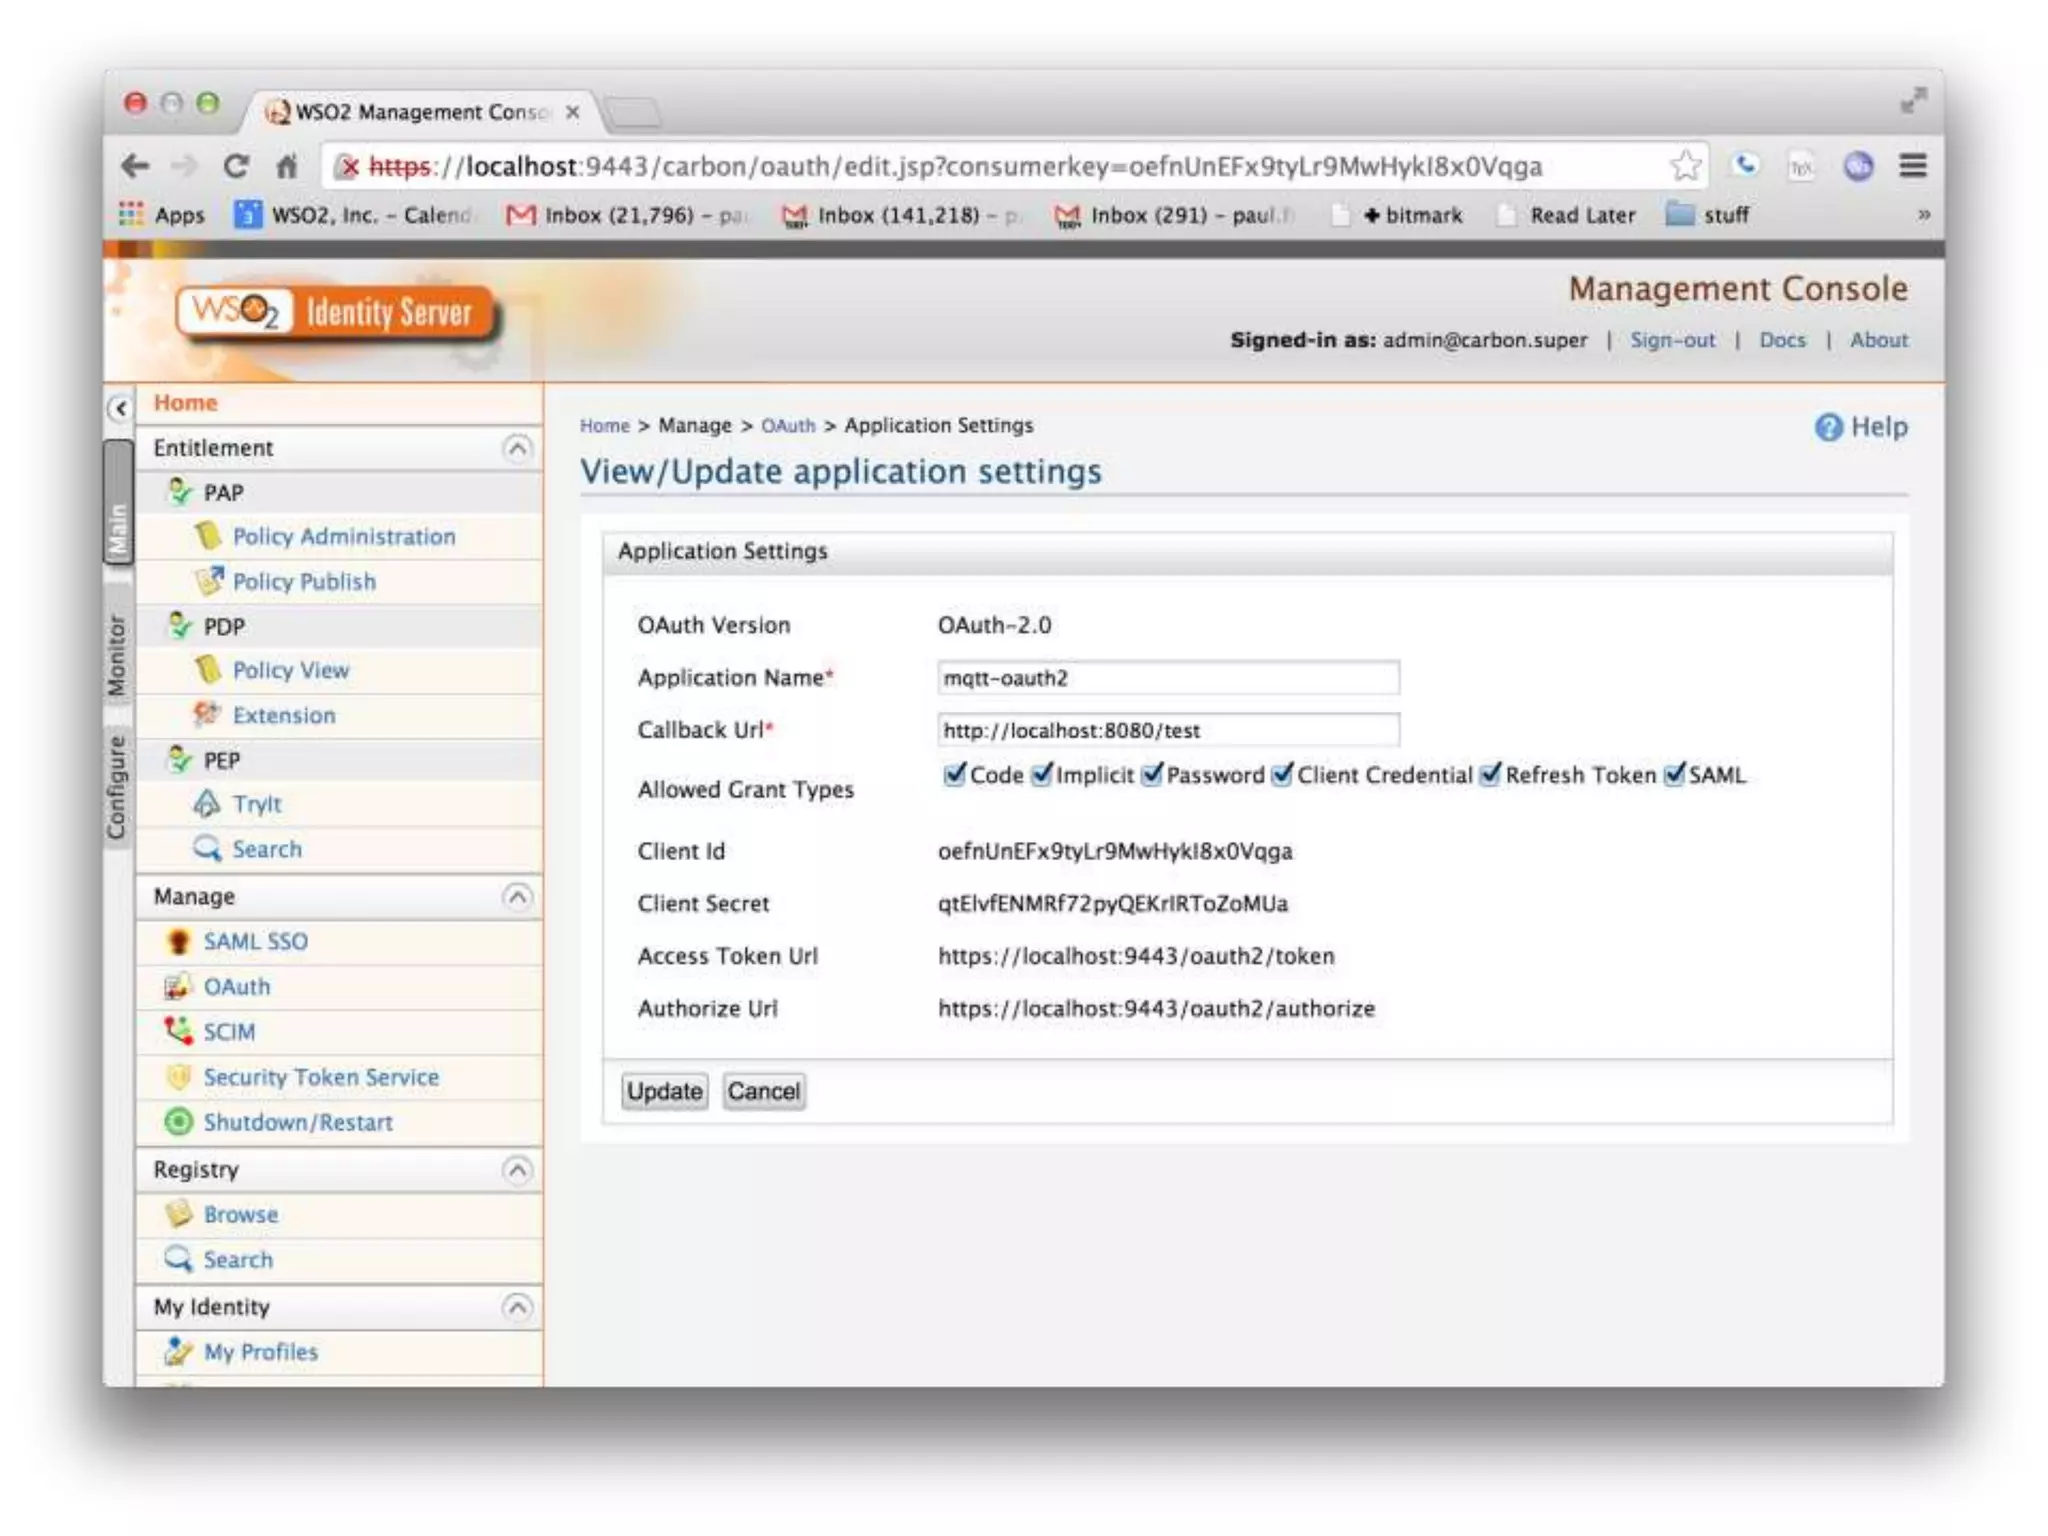Click the Shutdown/Restart green icon
This screenshot has width=2048, height=1536.
(178, 1122)
